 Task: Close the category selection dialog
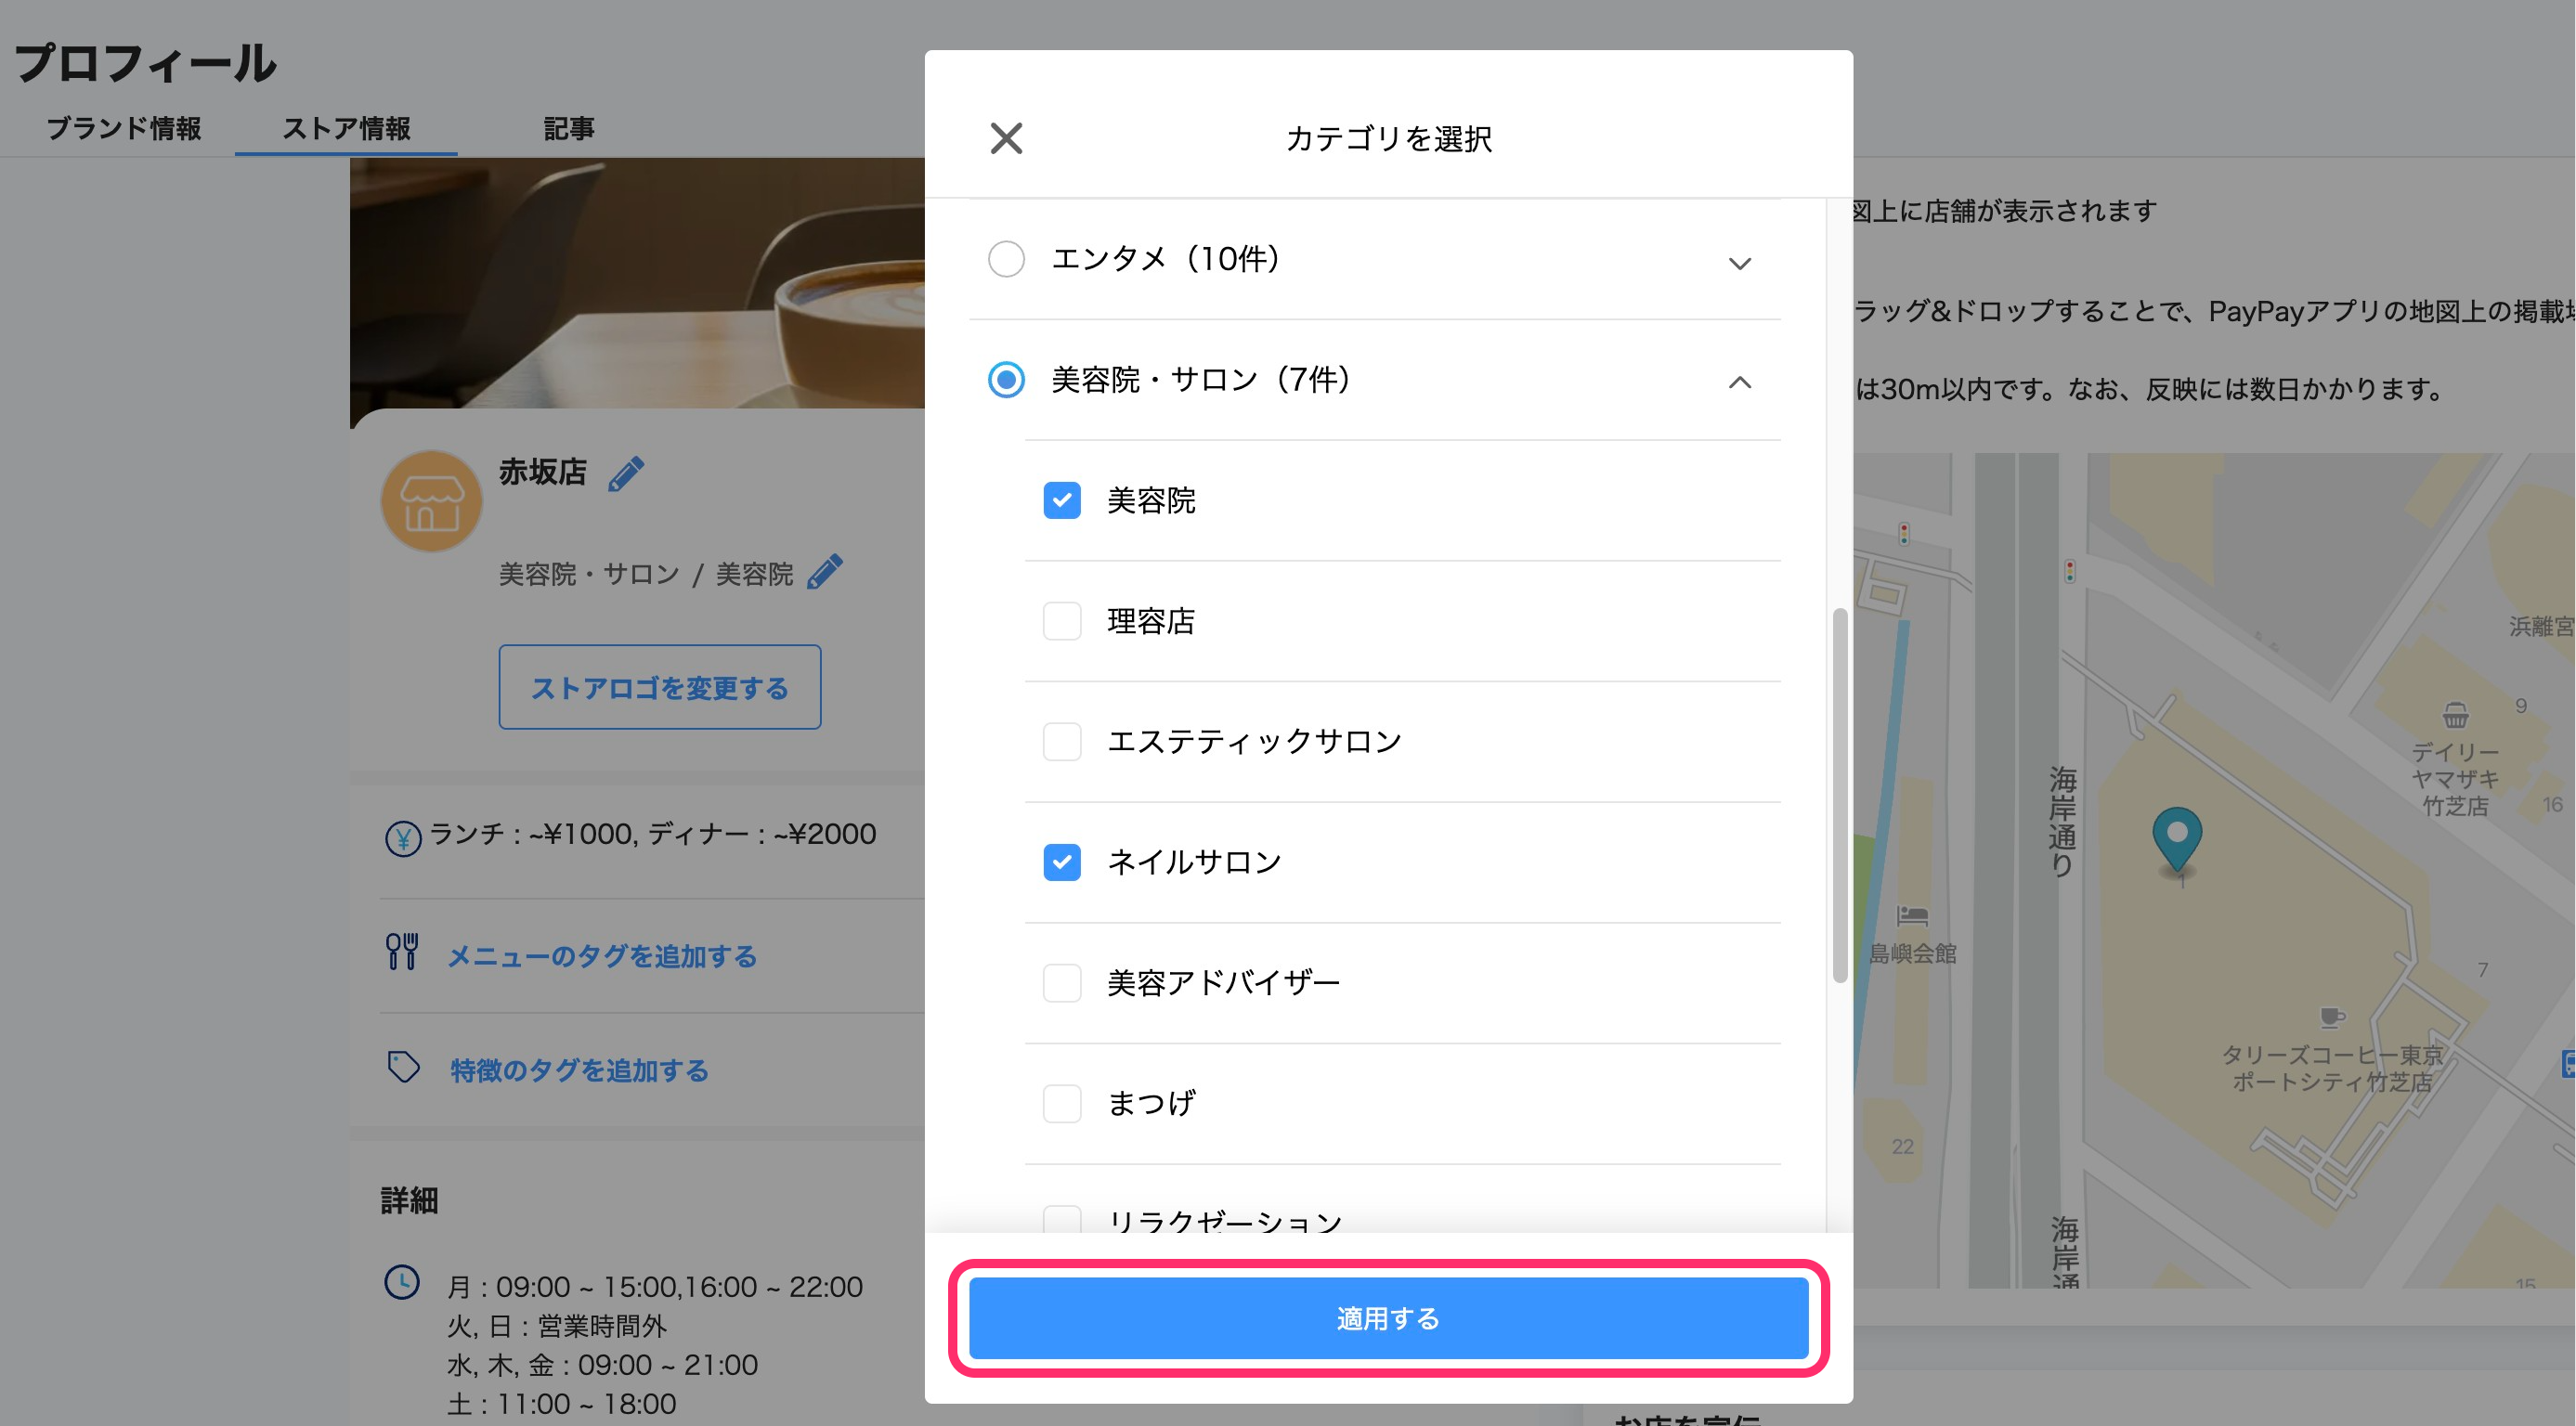click(x=1006, y=138)
